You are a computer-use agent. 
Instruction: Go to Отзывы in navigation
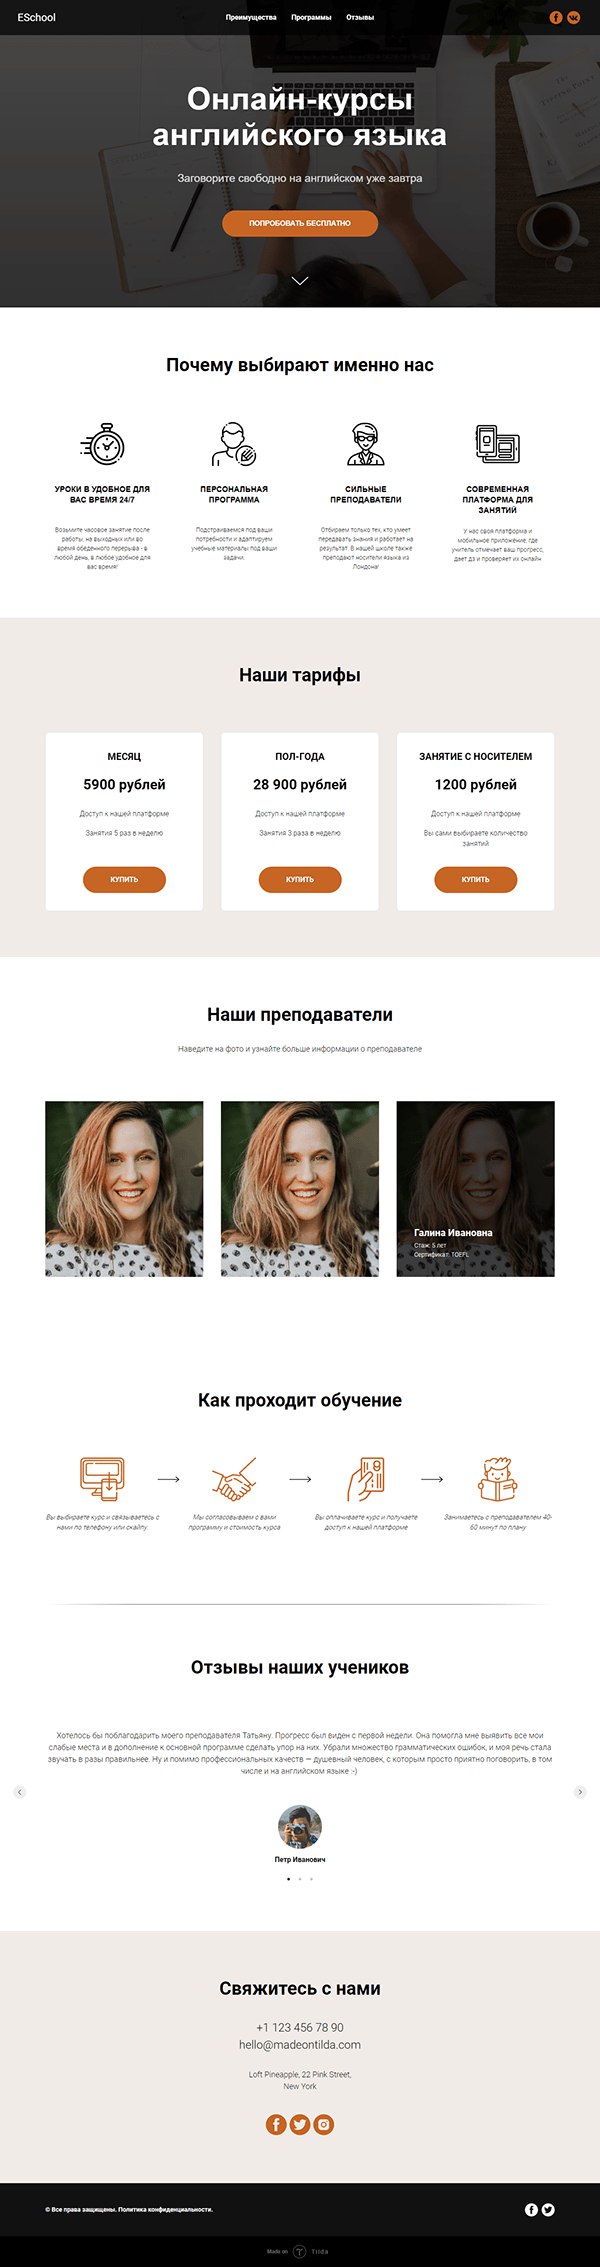360,17
